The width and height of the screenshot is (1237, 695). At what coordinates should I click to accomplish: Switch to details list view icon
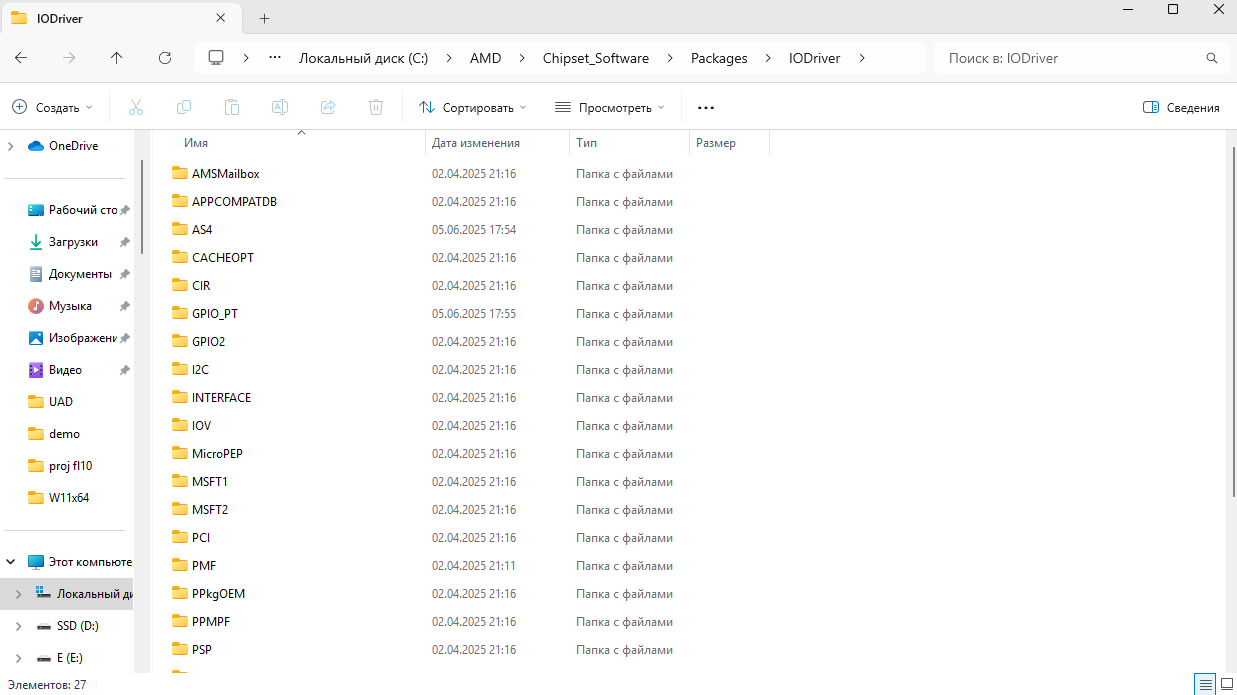1206,685
